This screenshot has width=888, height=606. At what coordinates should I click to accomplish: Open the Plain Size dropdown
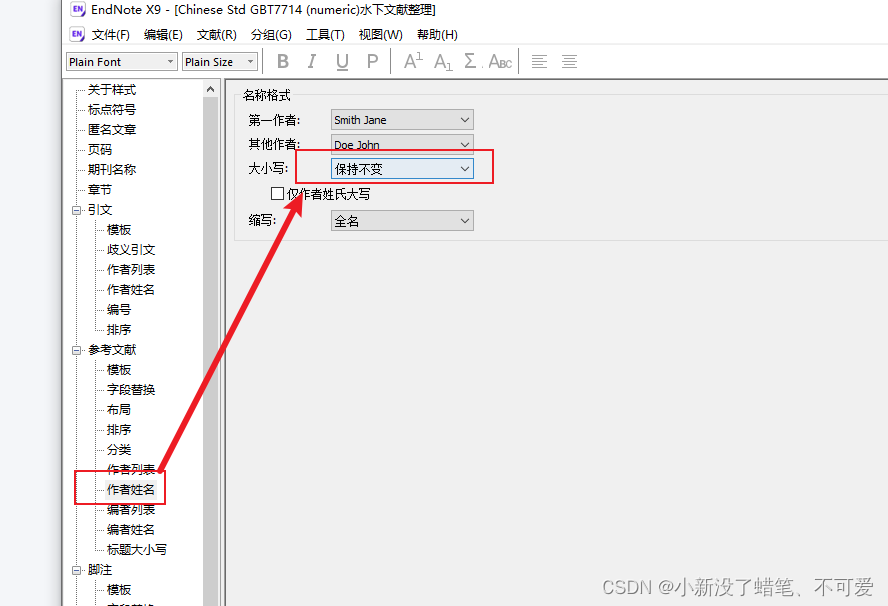tap(220, 62)
